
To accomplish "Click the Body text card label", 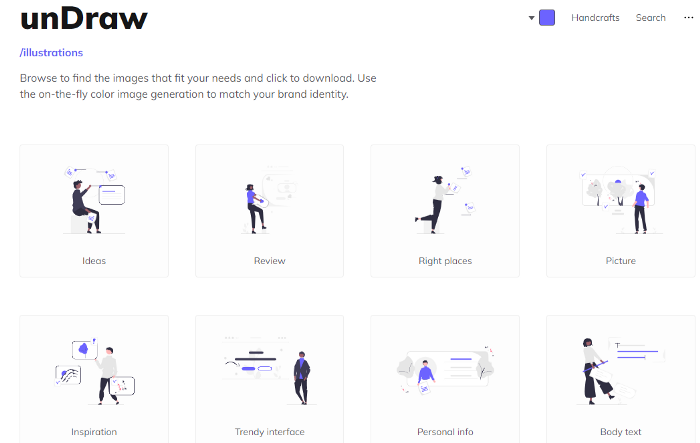I will point(621,432).
